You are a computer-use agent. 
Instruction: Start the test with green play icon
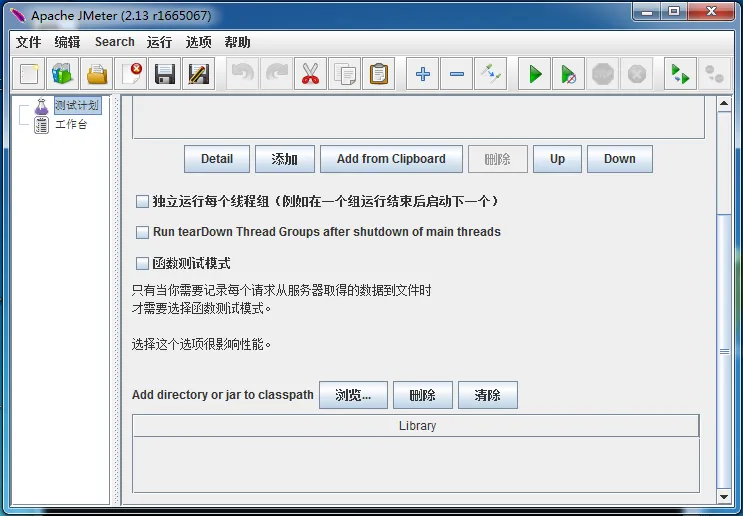tap(535, 74)
